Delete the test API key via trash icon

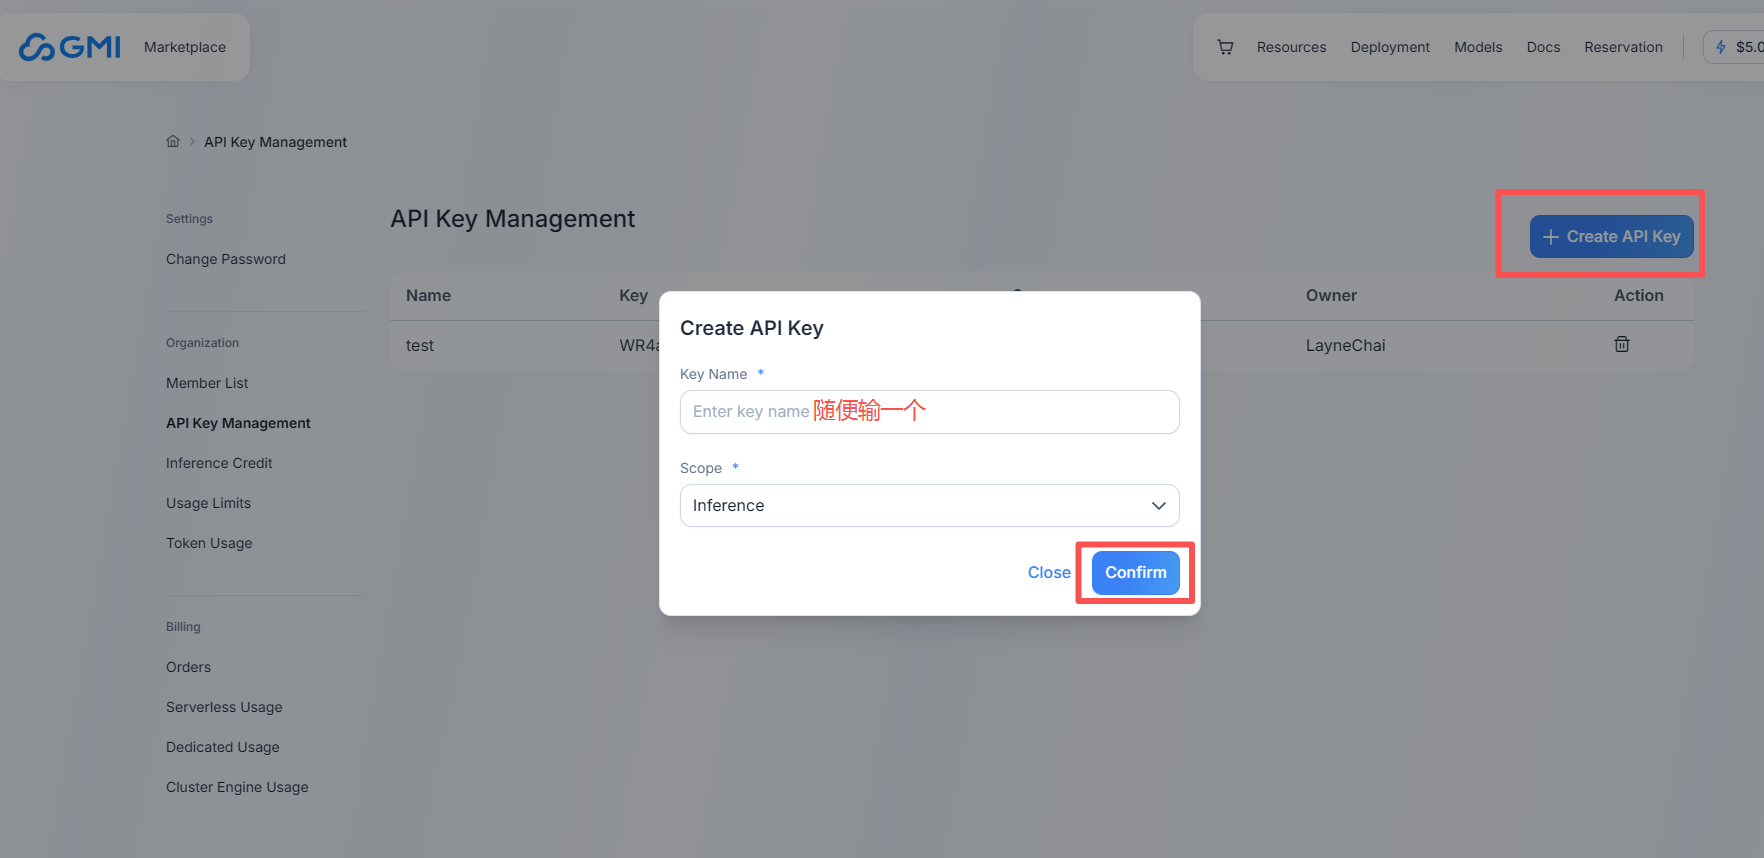tap(1622, 344)
